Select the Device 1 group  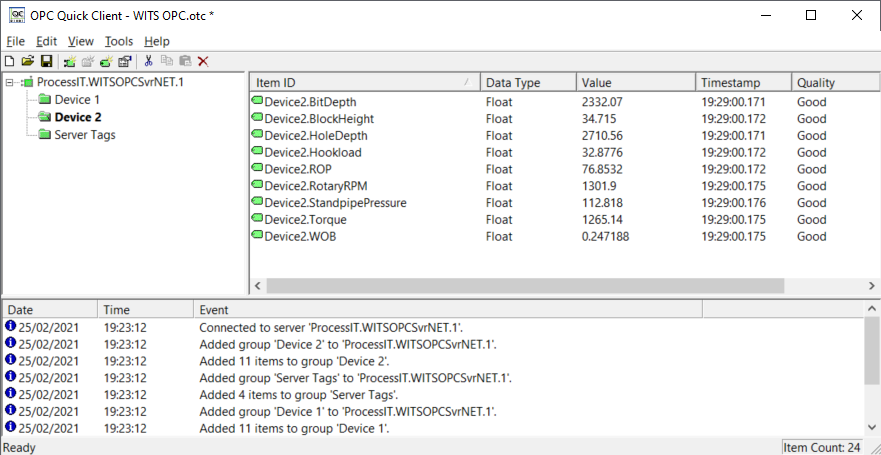click(76, 100)
